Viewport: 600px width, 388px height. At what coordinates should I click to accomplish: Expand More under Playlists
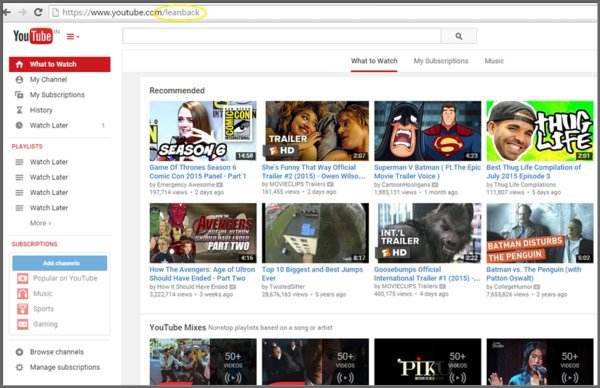tap(40, 223)
